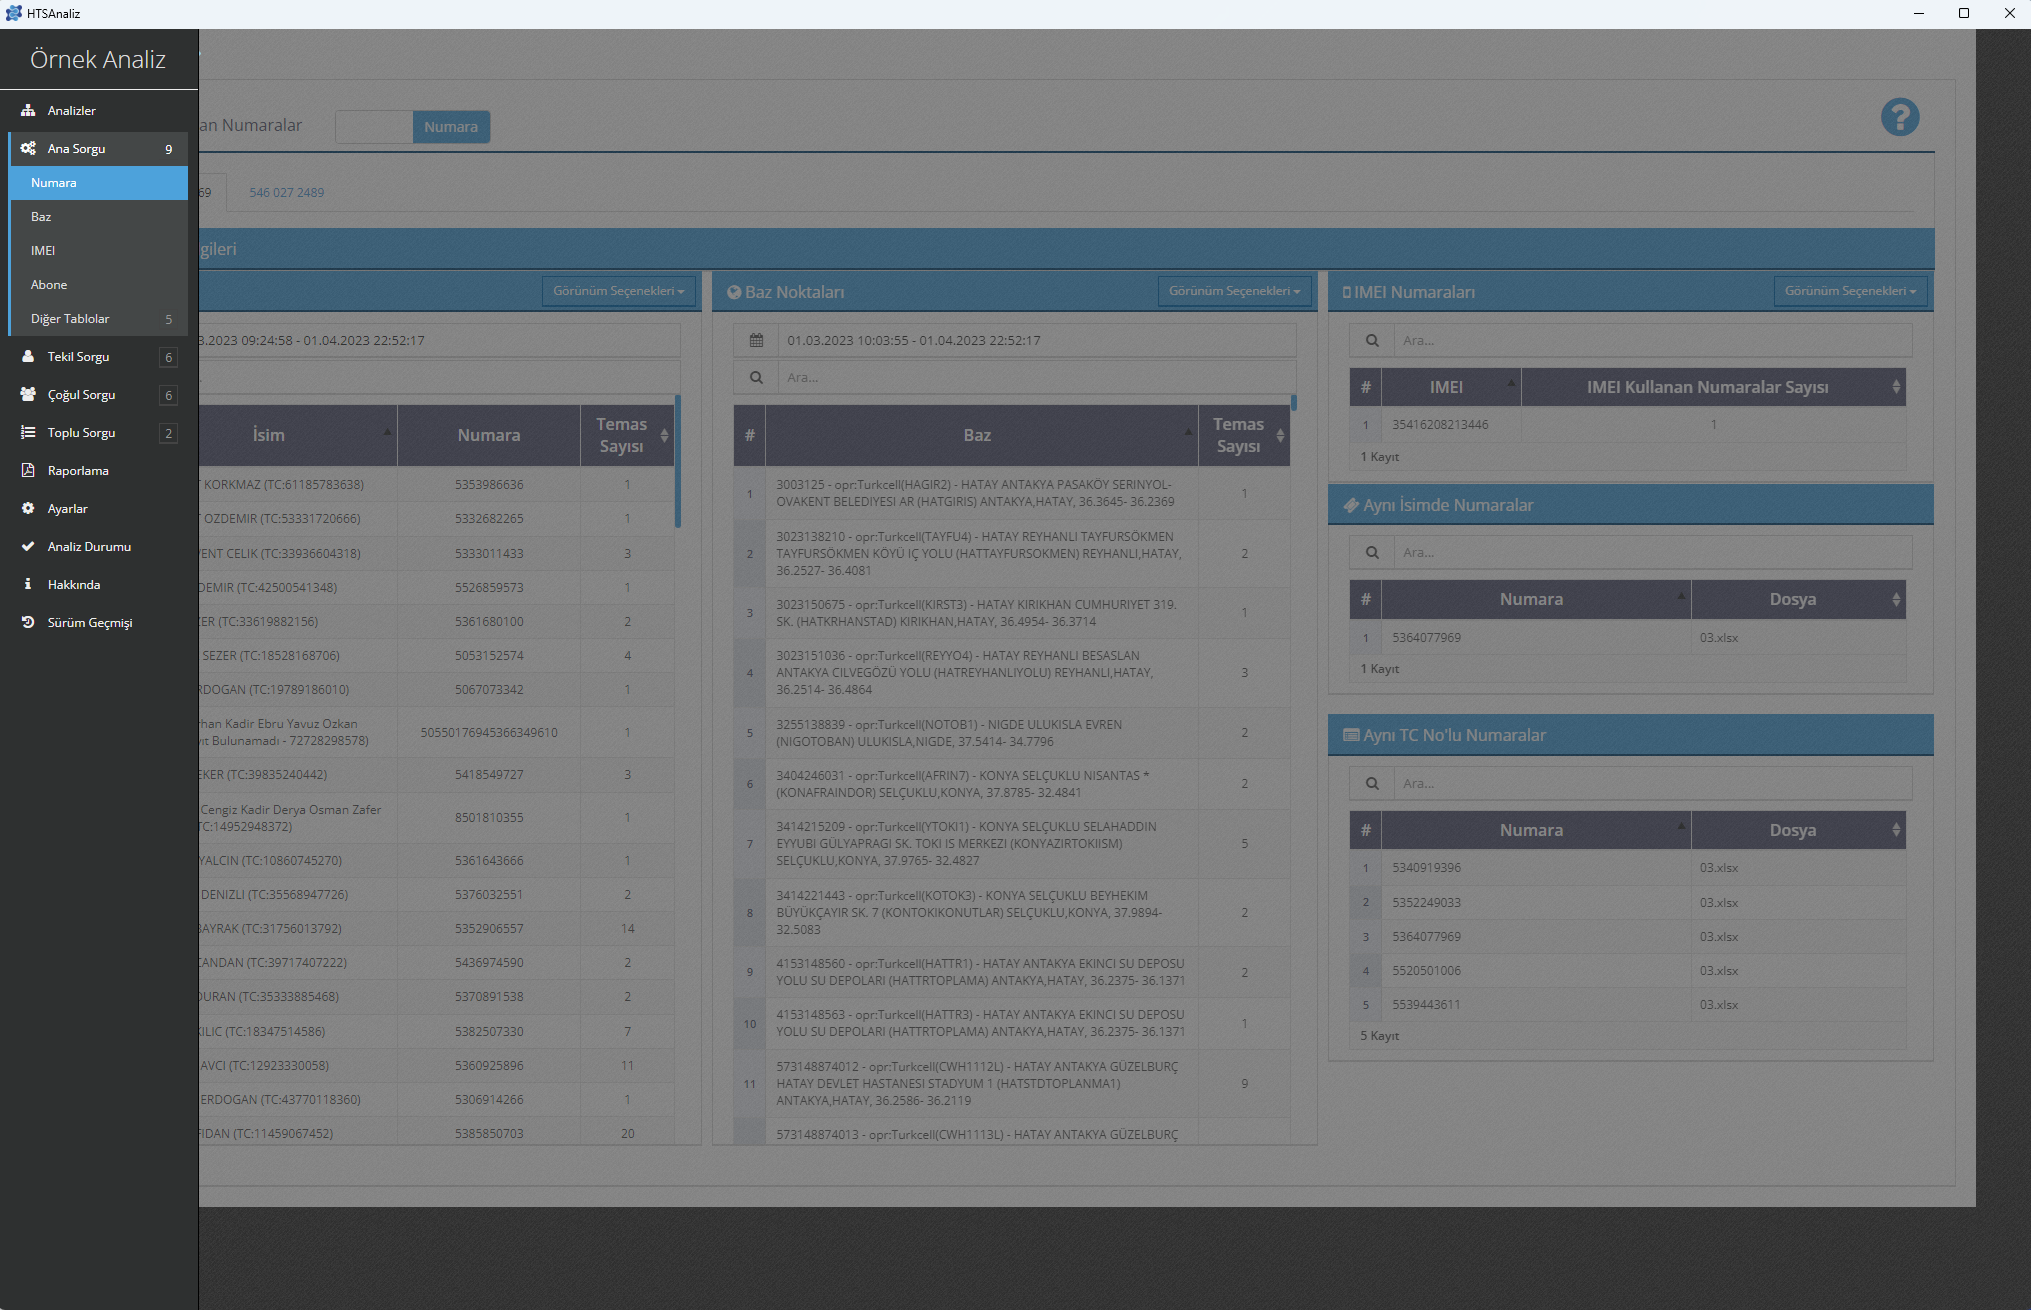Open Ayarlar settings gear
This screenshot has width=2031, height=1310.
coord(98,509)
